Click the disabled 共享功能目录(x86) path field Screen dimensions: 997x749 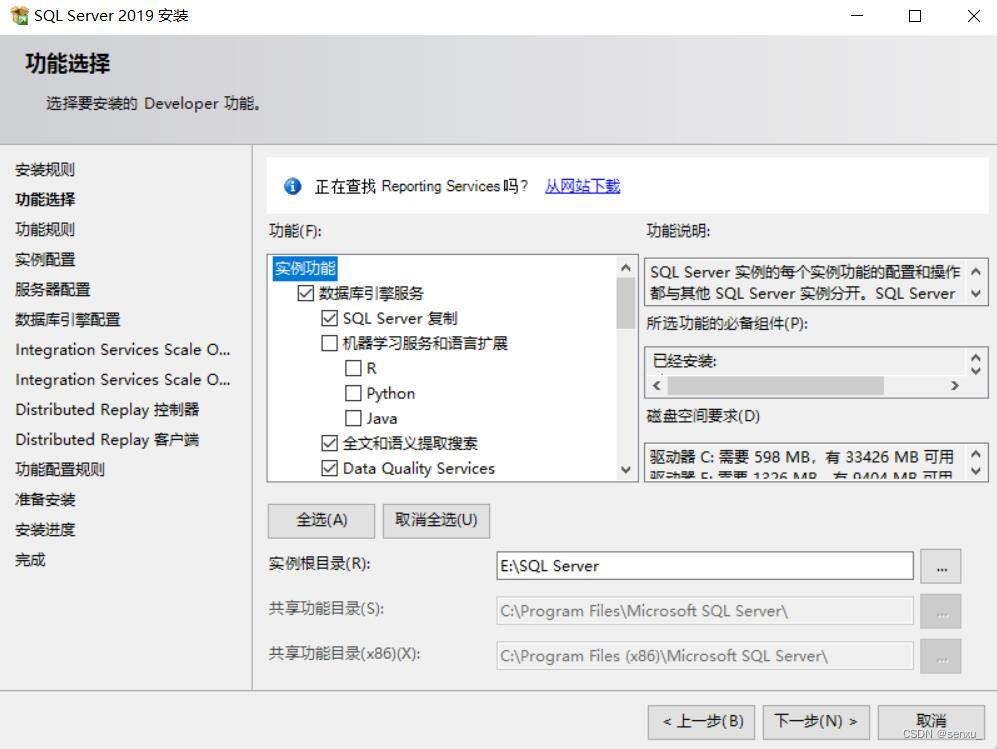click(705, 656)
